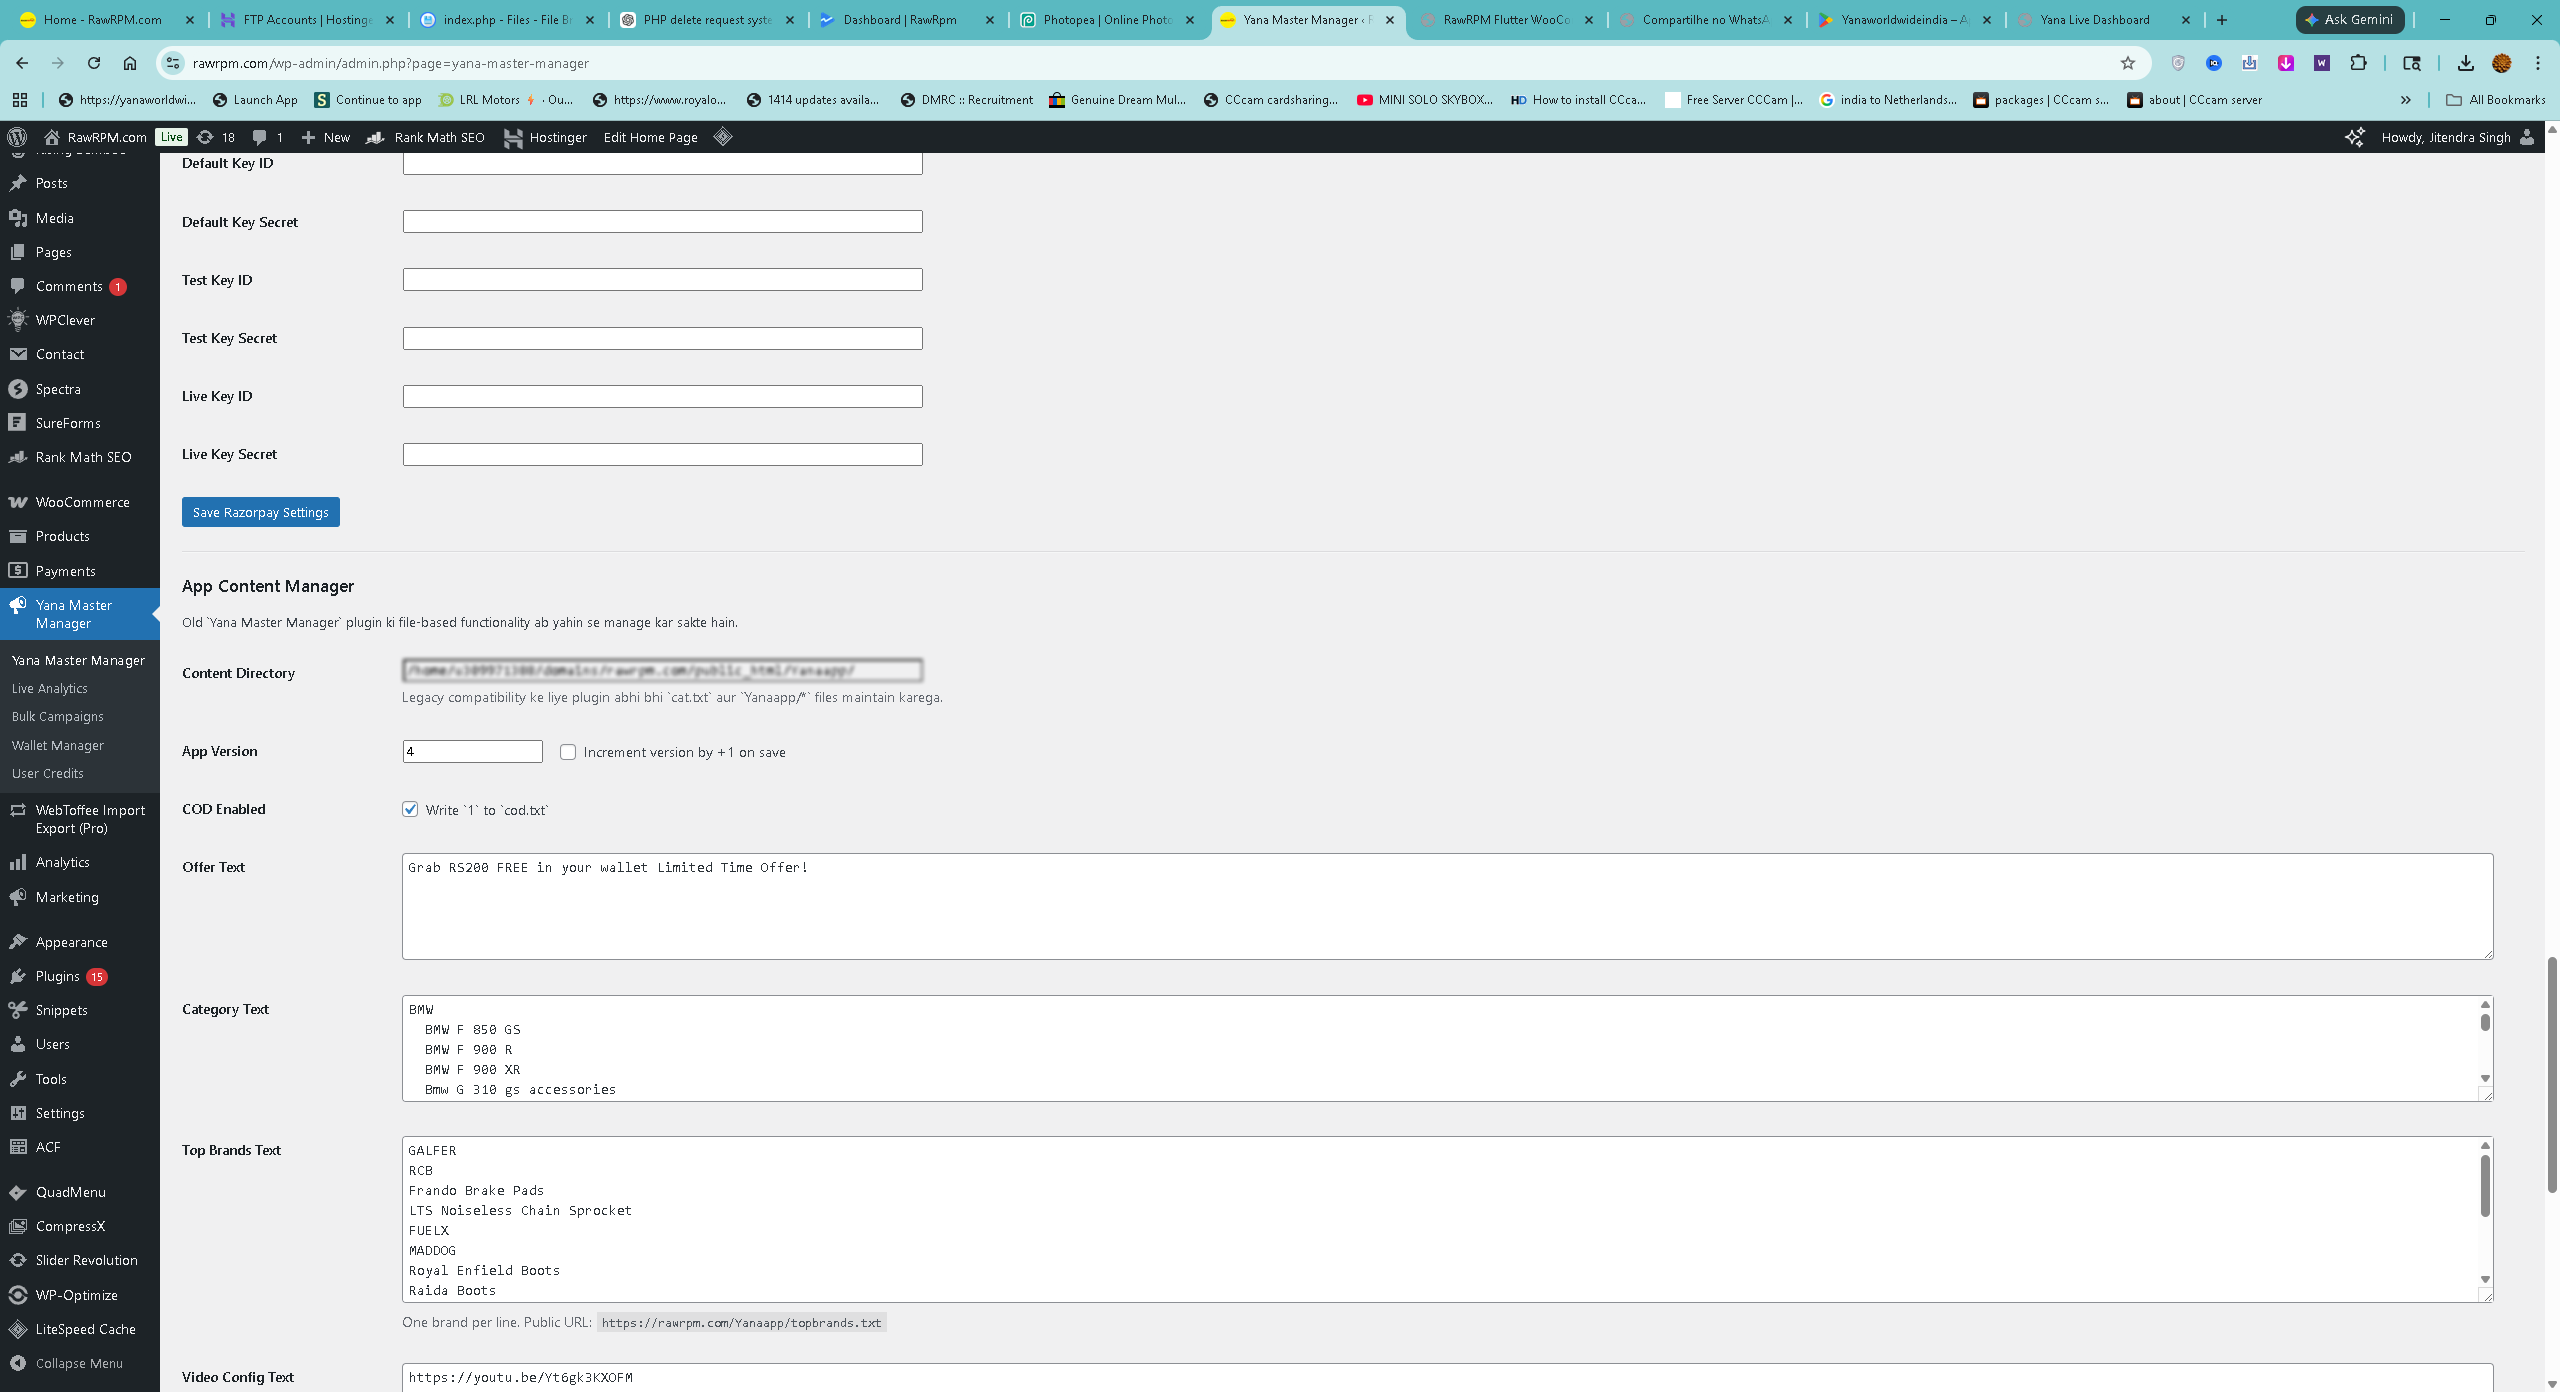Open the Live Analytics submenu link

tap(51, 688)
